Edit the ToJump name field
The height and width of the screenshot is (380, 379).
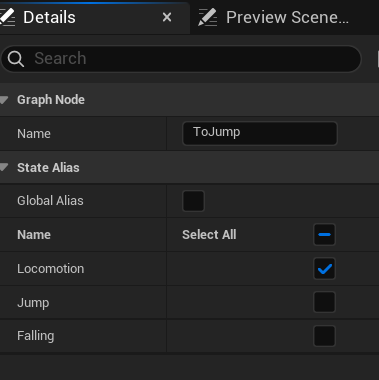260,133
